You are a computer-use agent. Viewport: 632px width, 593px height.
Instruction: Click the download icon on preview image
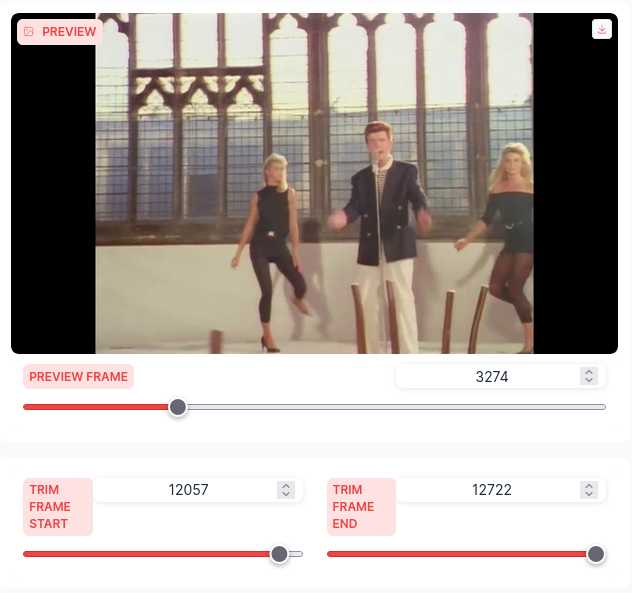point(601,29)
